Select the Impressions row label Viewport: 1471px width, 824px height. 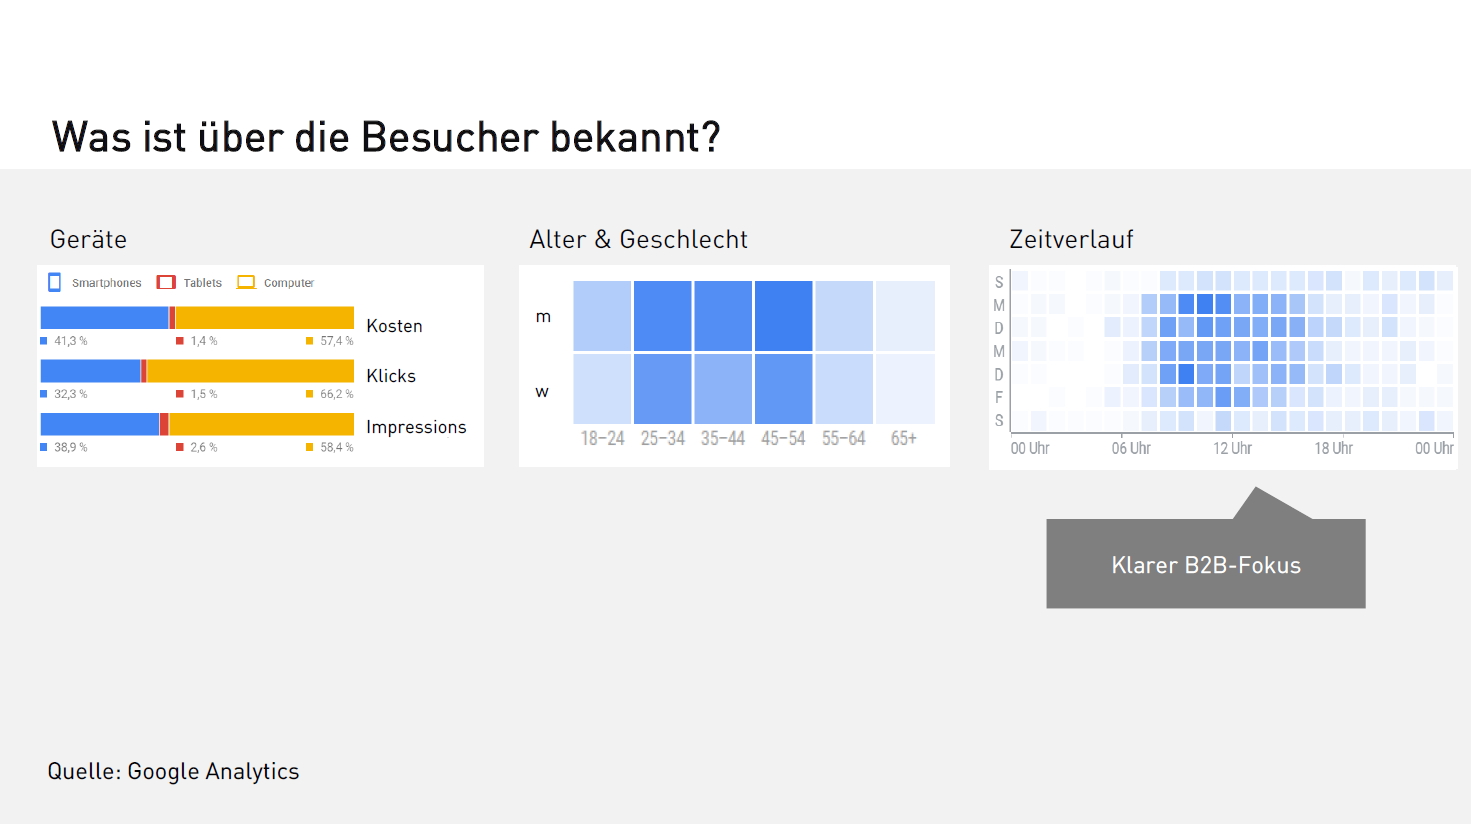[416, 427]
